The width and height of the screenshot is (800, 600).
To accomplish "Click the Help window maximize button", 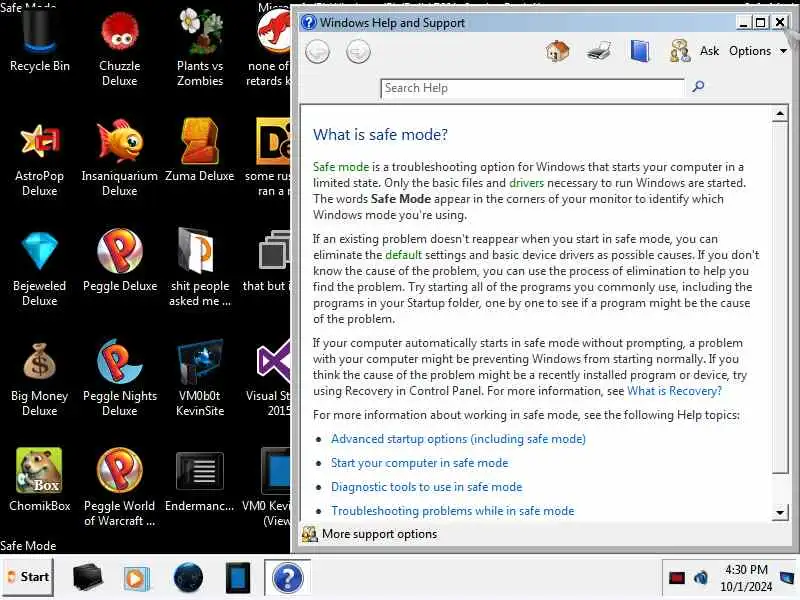I will point(760,22).
